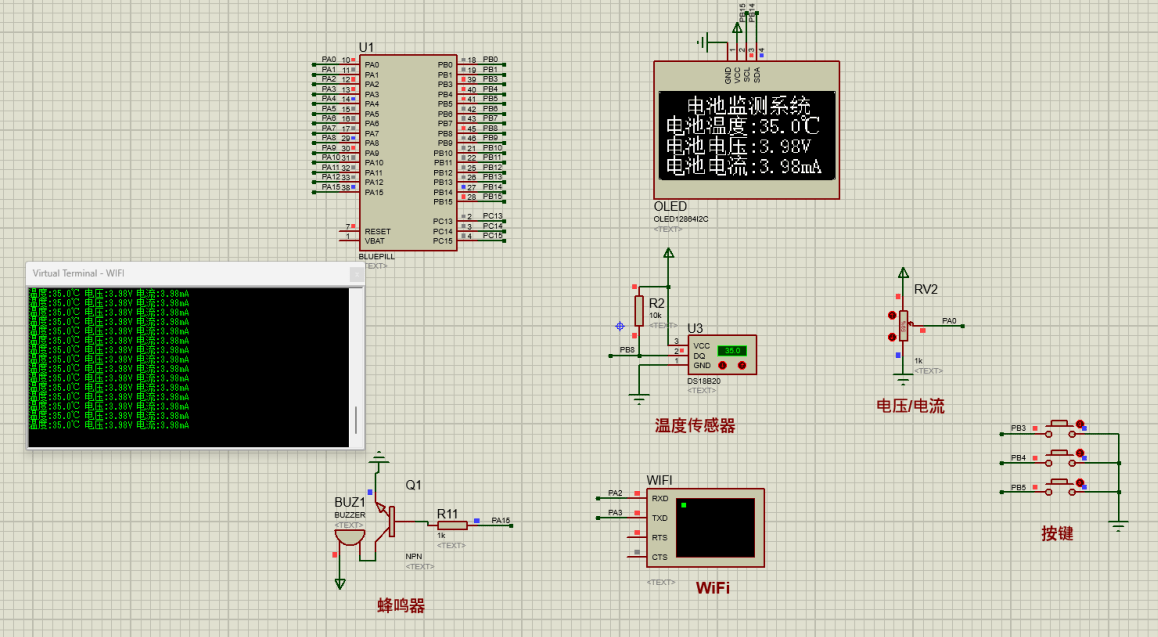Click the DS18B20 temperature readout 35.0
Viewport: 1158px width, 637px height.
[x=732, y=350]
